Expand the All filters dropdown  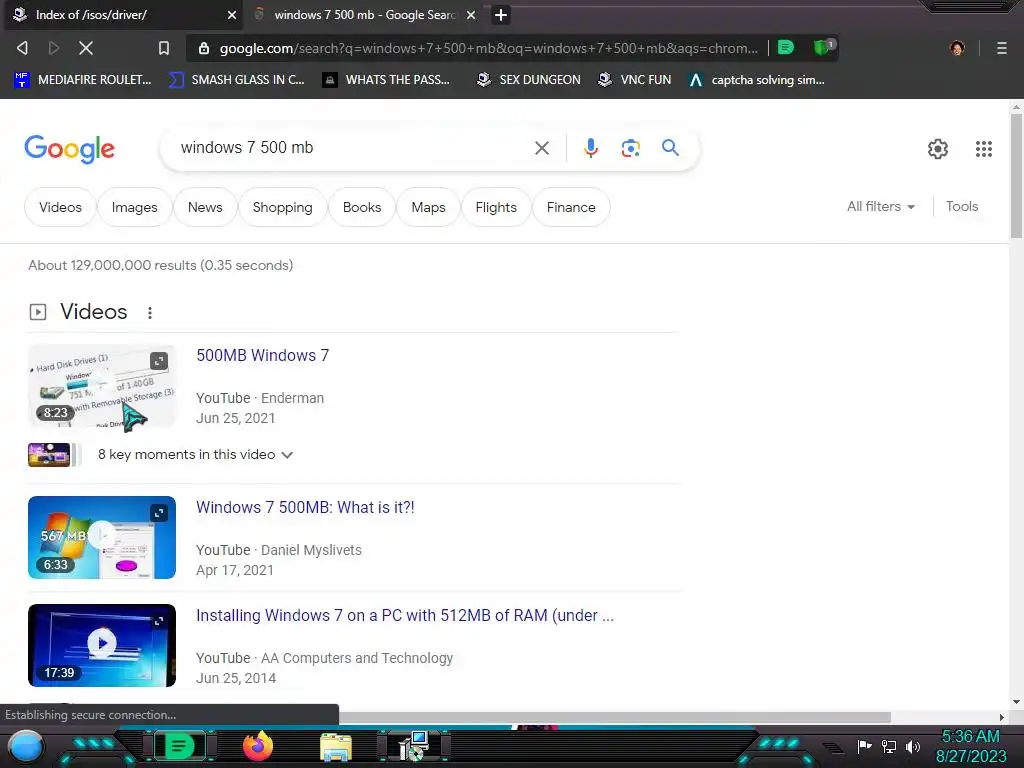click(x=881, y=206)
